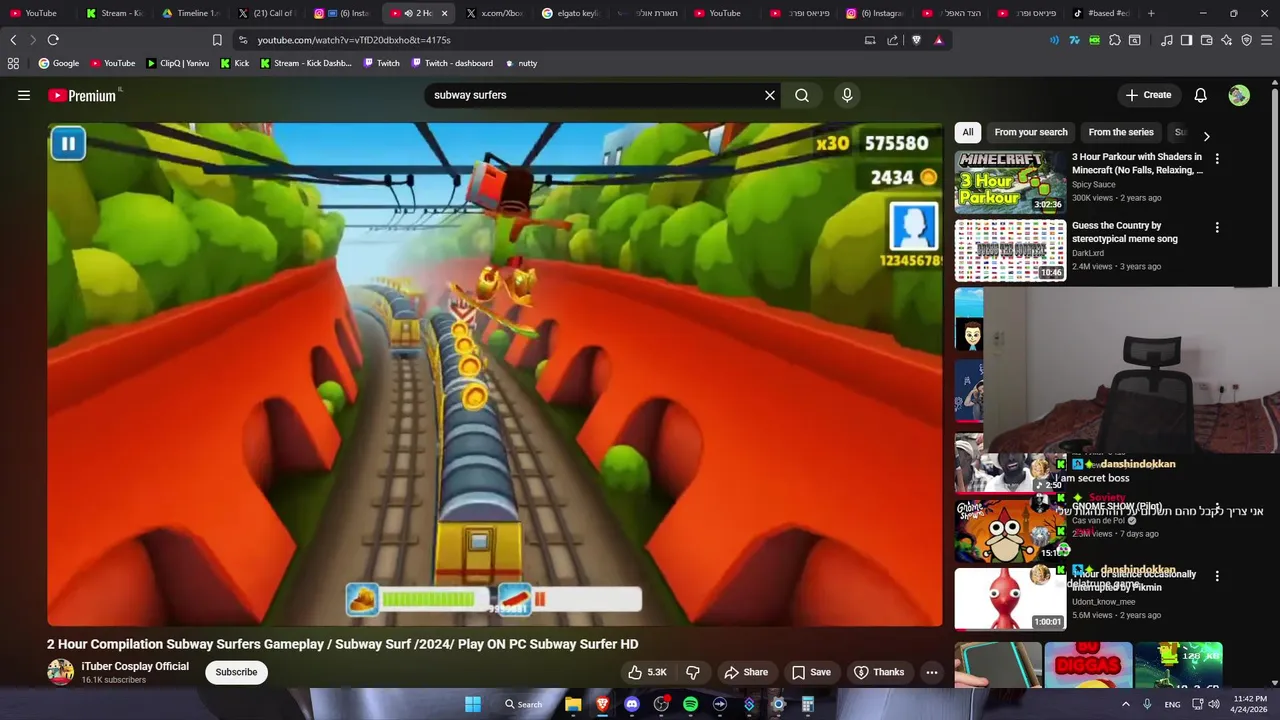Open the account avatar menu
Image resolution: width=1280 pixels, height=720 pixels.
click(1239, 95)
